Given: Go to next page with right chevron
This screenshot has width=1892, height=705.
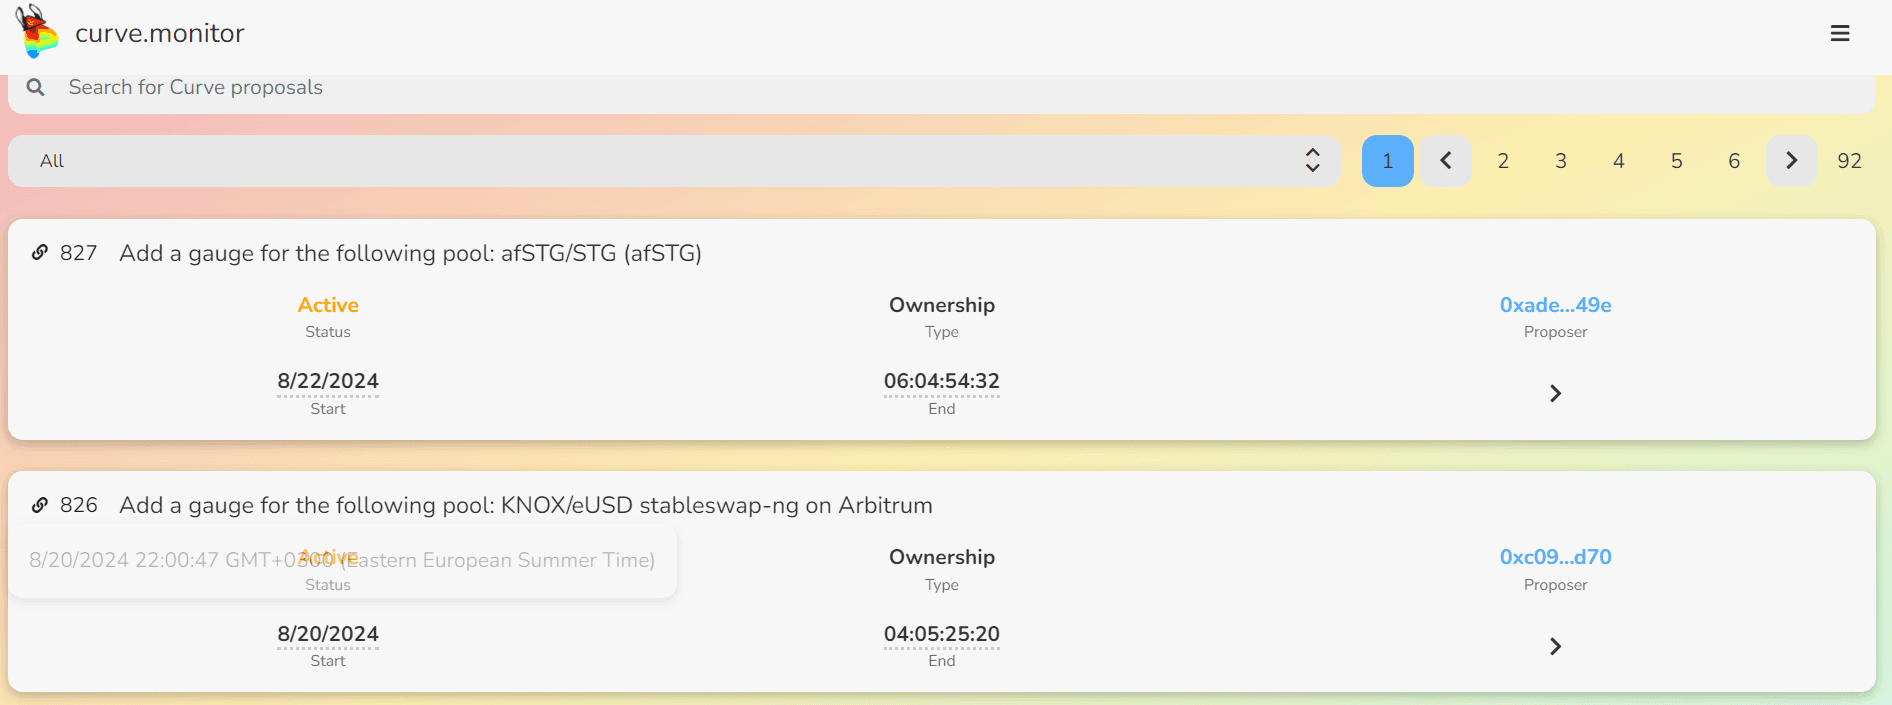Looking at the screenshot, I should tap(1791, 161).
